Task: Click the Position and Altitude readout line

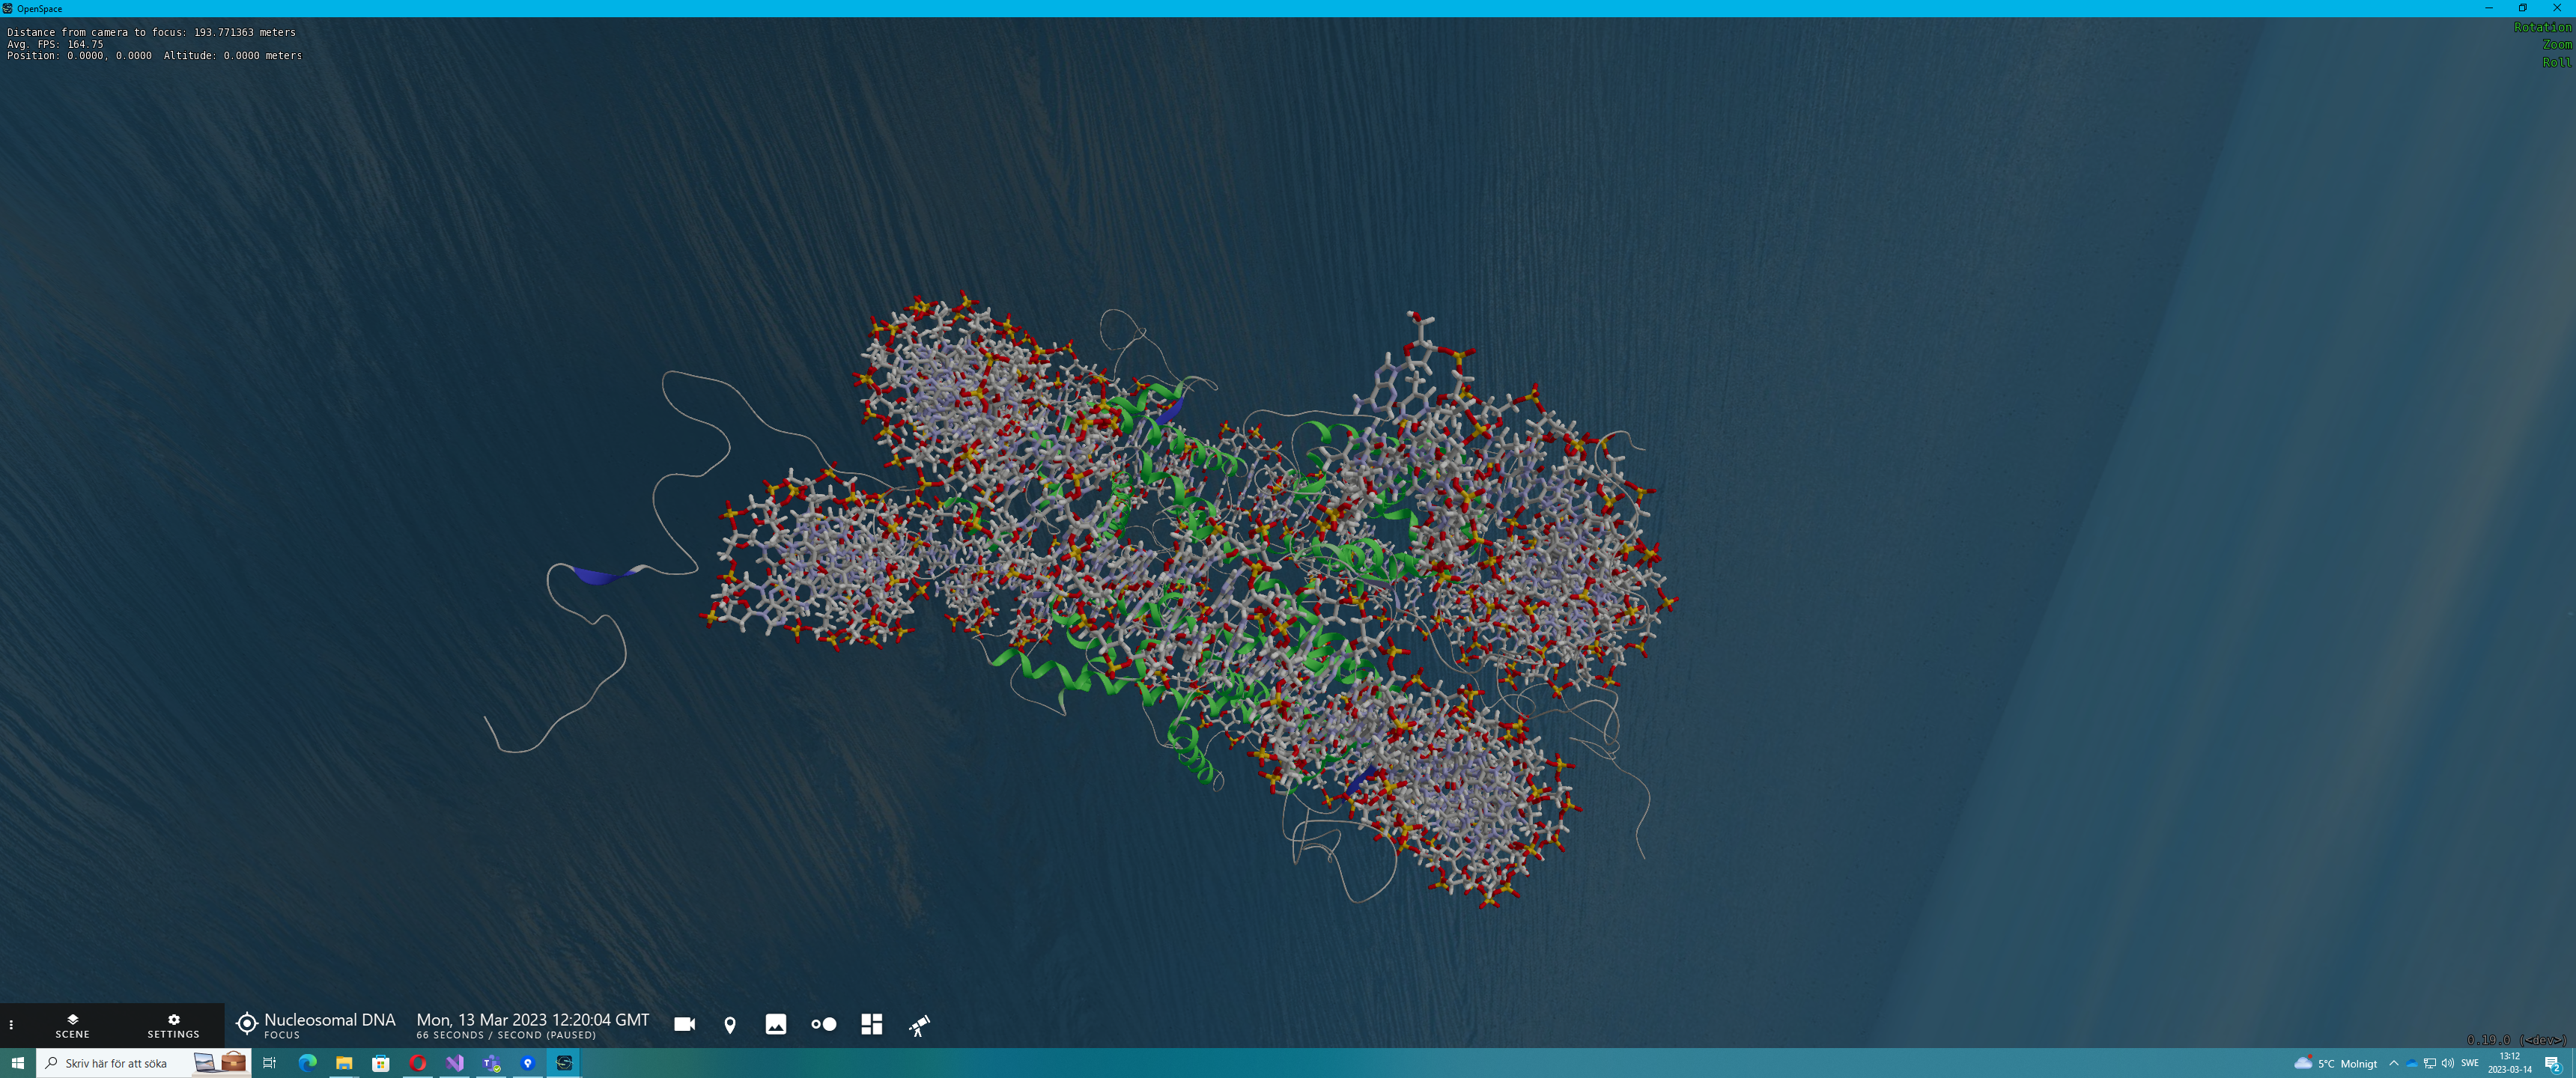Action: coord(154,56)
